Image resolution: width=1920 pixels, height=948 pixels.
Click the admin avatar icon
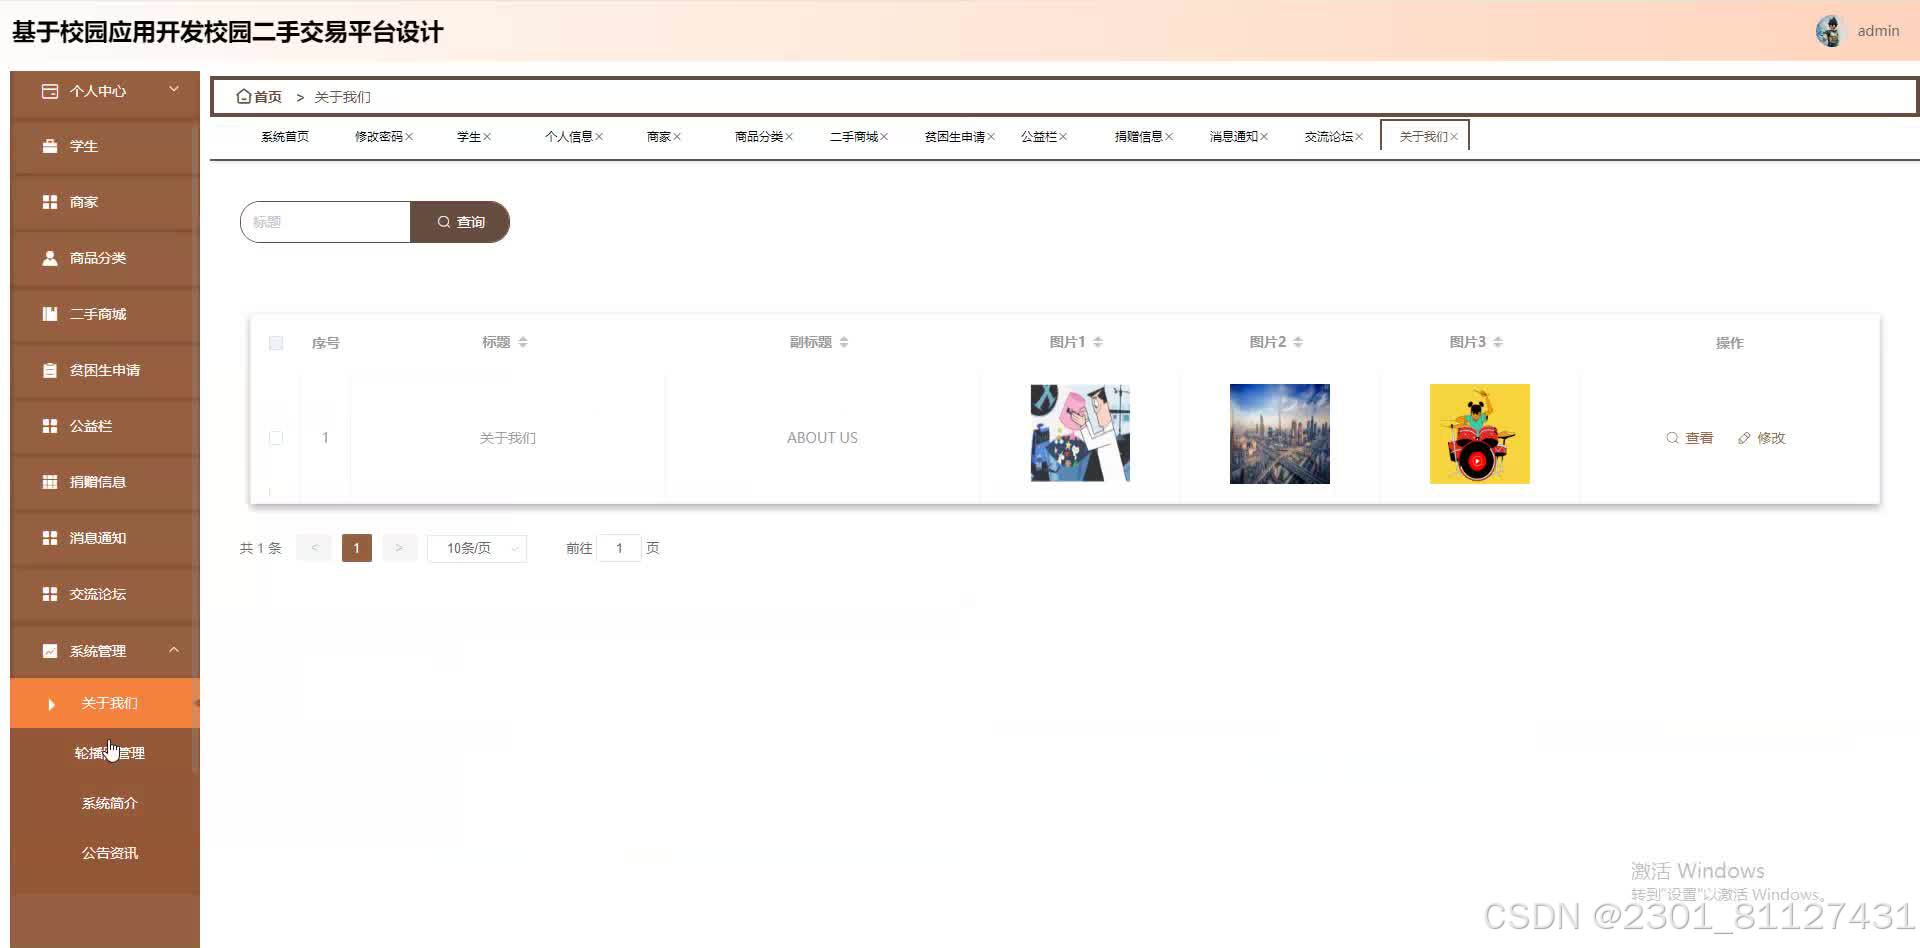(x=1829, y=31)
